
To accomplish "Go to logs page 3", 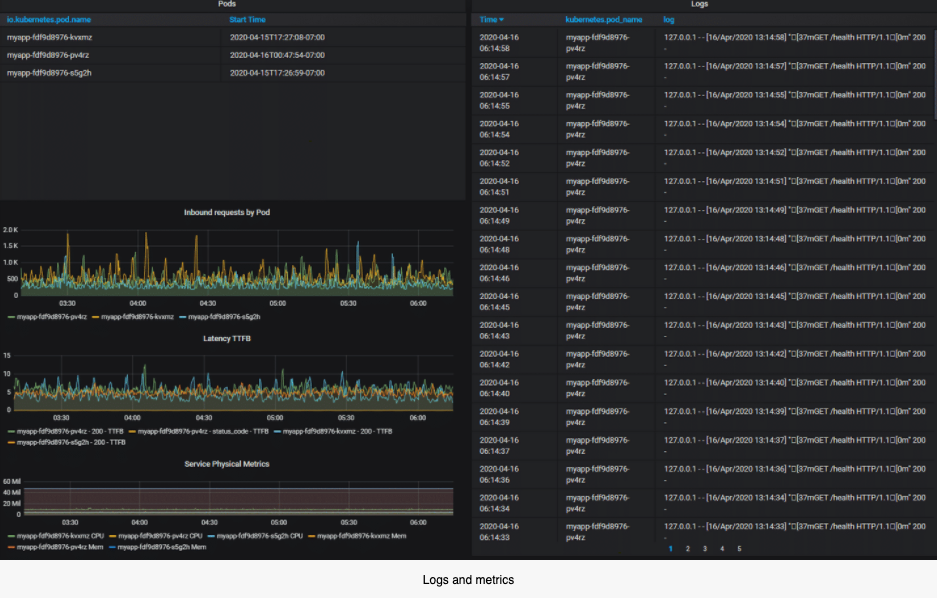I will [704, 548].
